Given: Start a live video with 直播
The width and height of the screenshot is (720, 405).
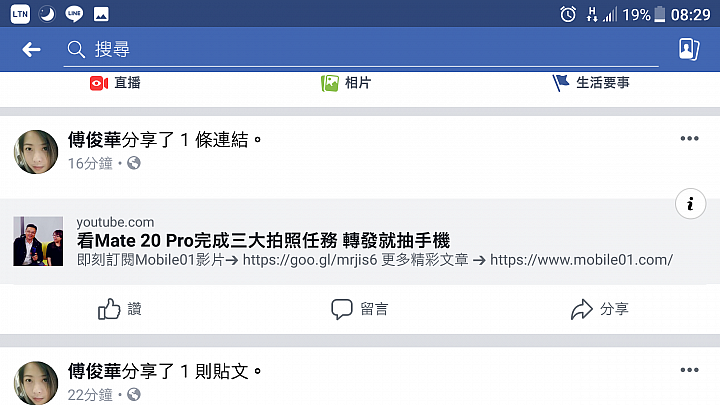Looking at the screenshot, I should coord(115,83).
